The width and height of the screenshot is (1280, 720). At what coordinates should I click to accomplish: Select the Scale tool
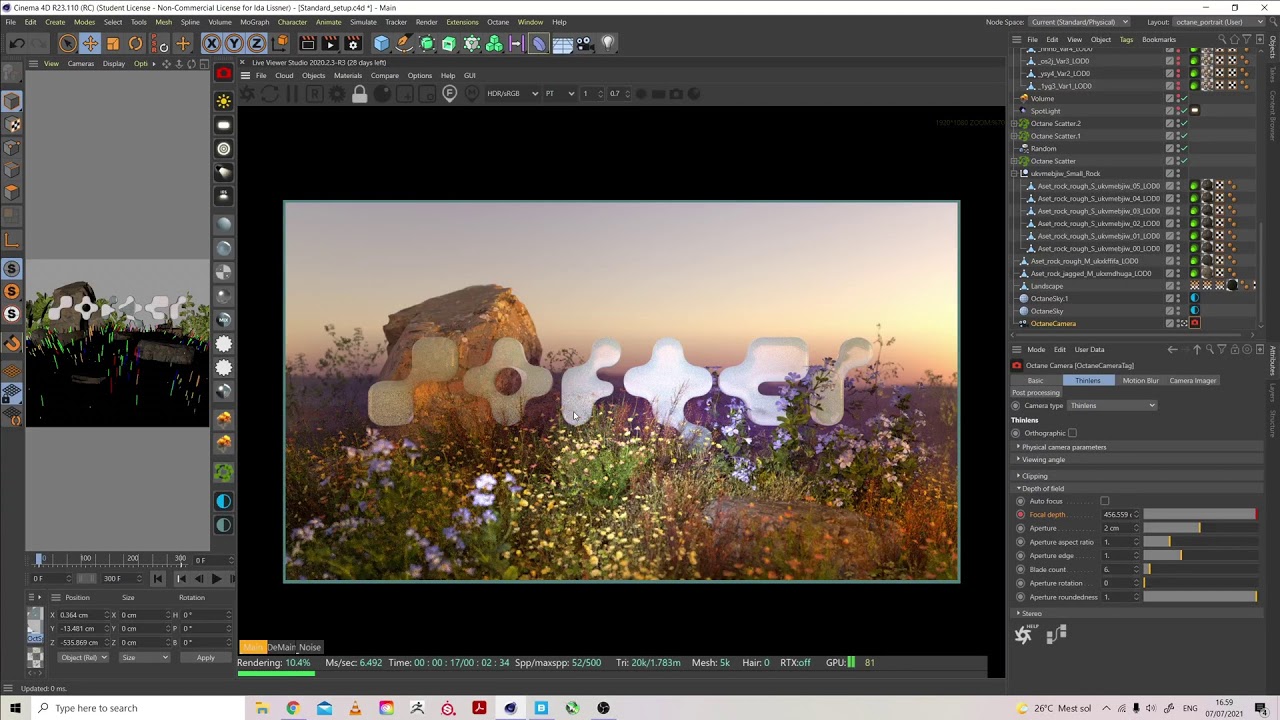pos(113,43)
